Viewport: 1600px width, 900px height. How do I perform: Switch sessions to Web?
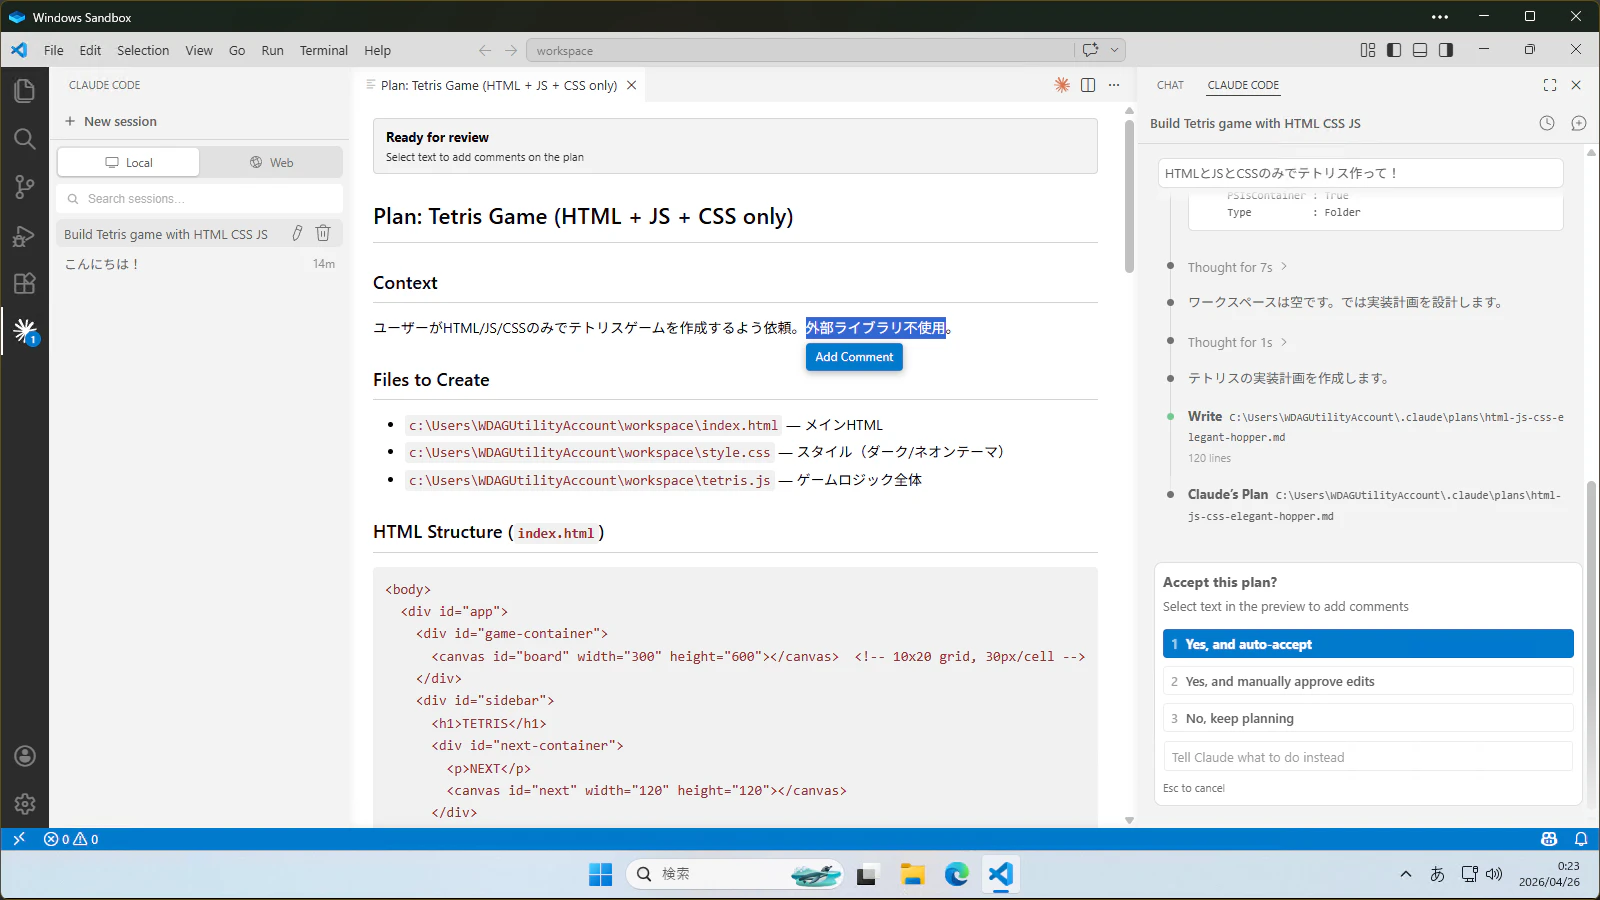(x=271, y=162)
